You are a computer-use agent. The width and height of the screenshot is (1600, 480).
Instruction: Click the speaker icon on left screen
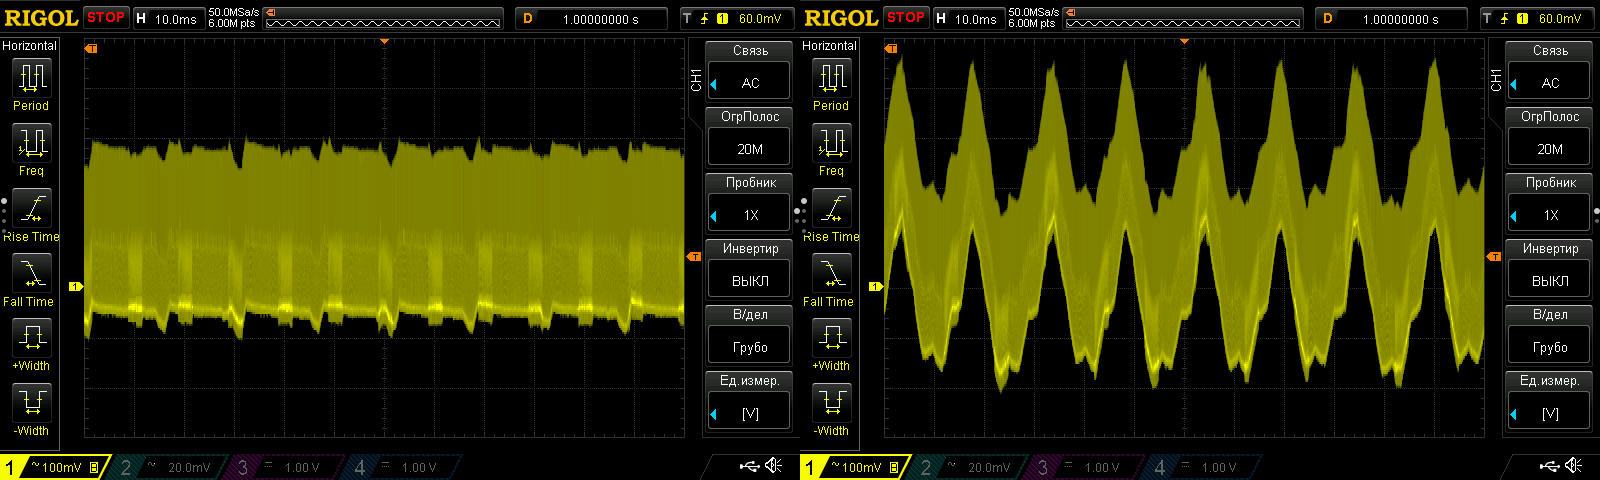[x=773, y=466]
